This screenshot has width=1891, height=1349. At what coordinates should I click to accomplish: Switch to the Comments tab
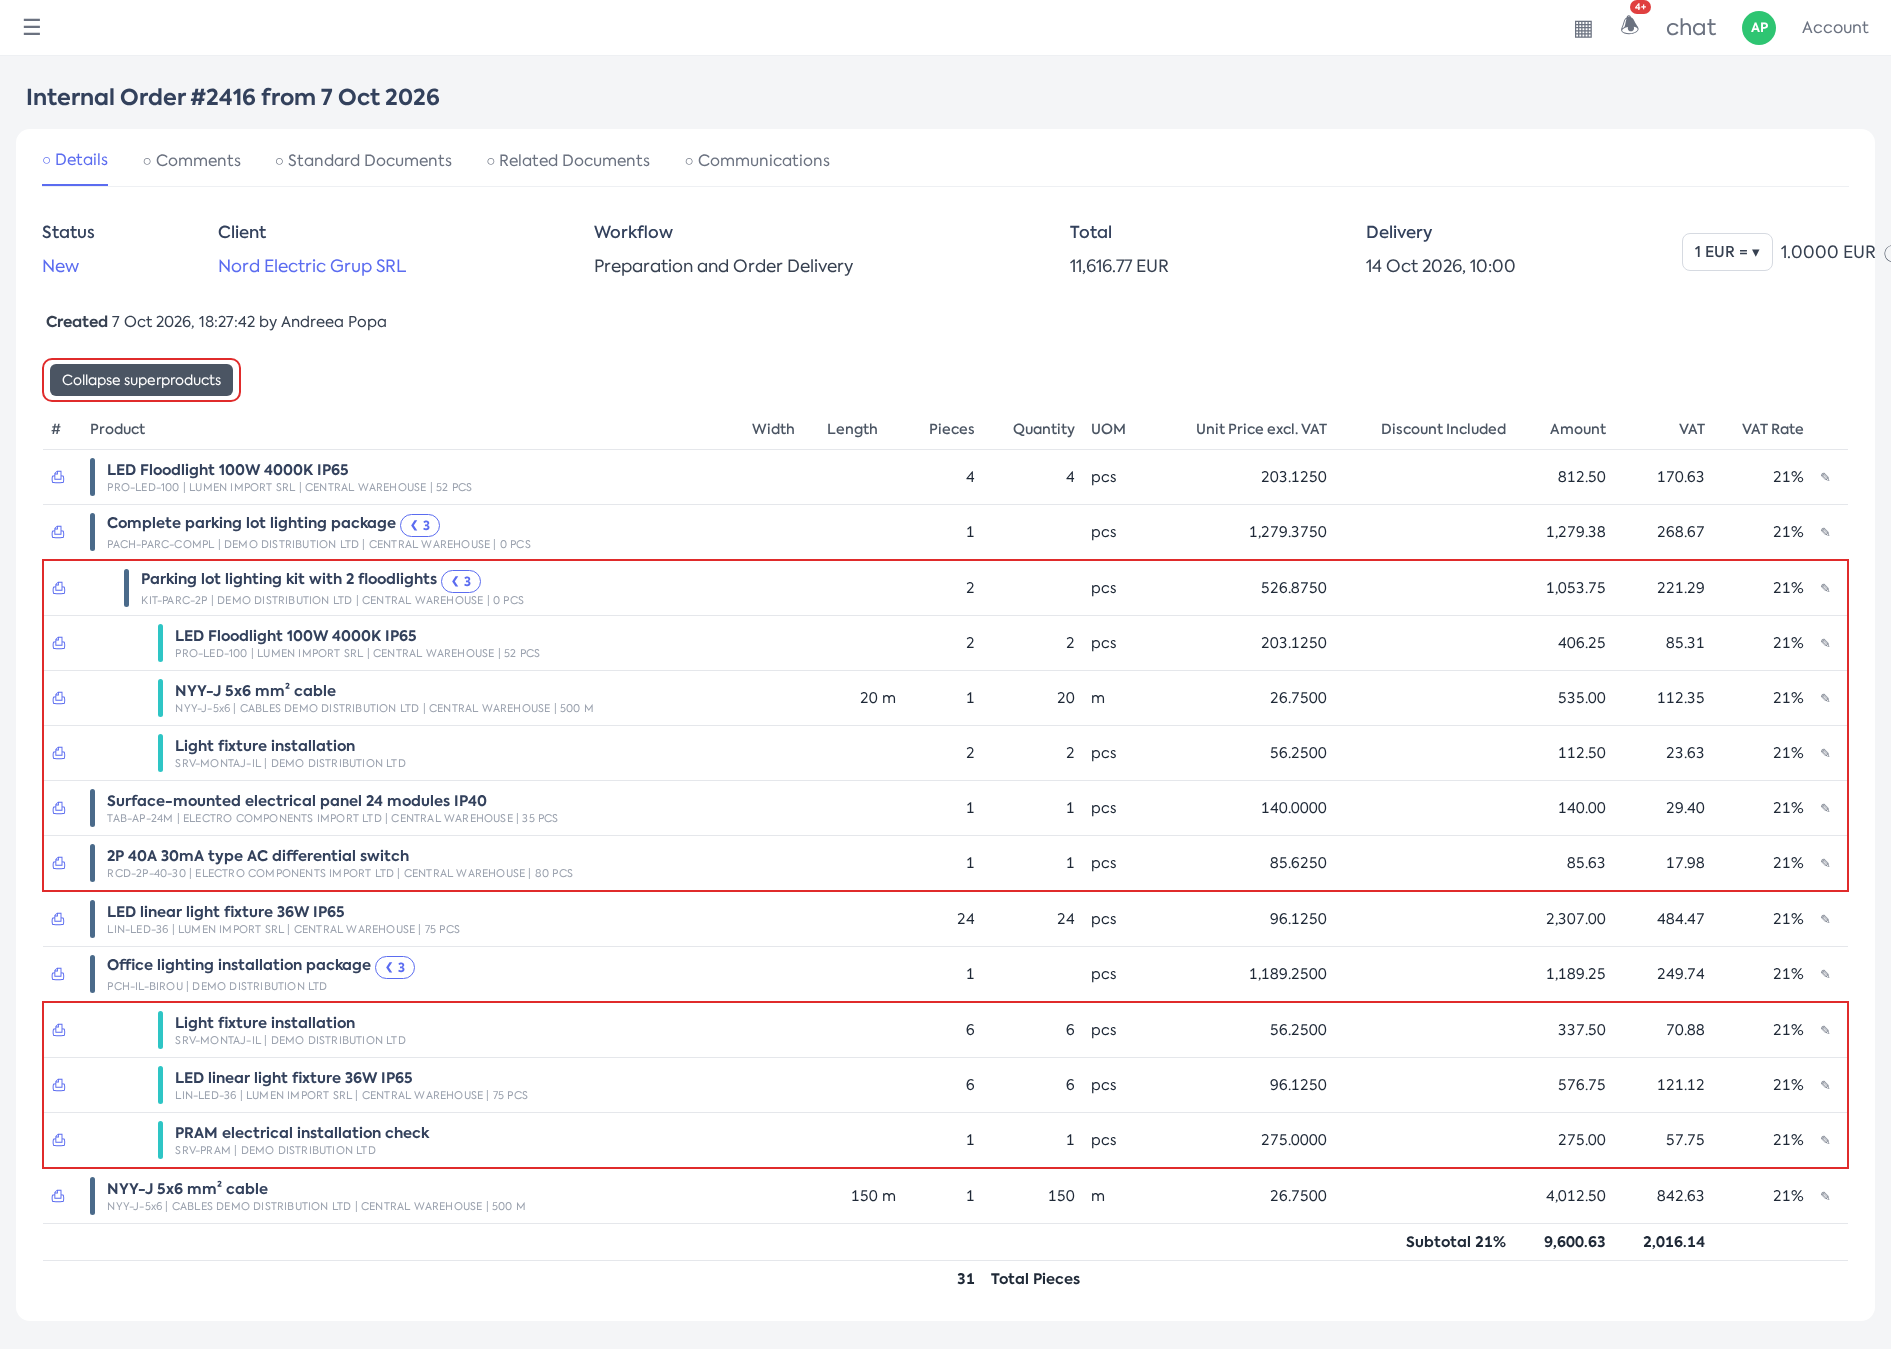[x=192, y=161]
